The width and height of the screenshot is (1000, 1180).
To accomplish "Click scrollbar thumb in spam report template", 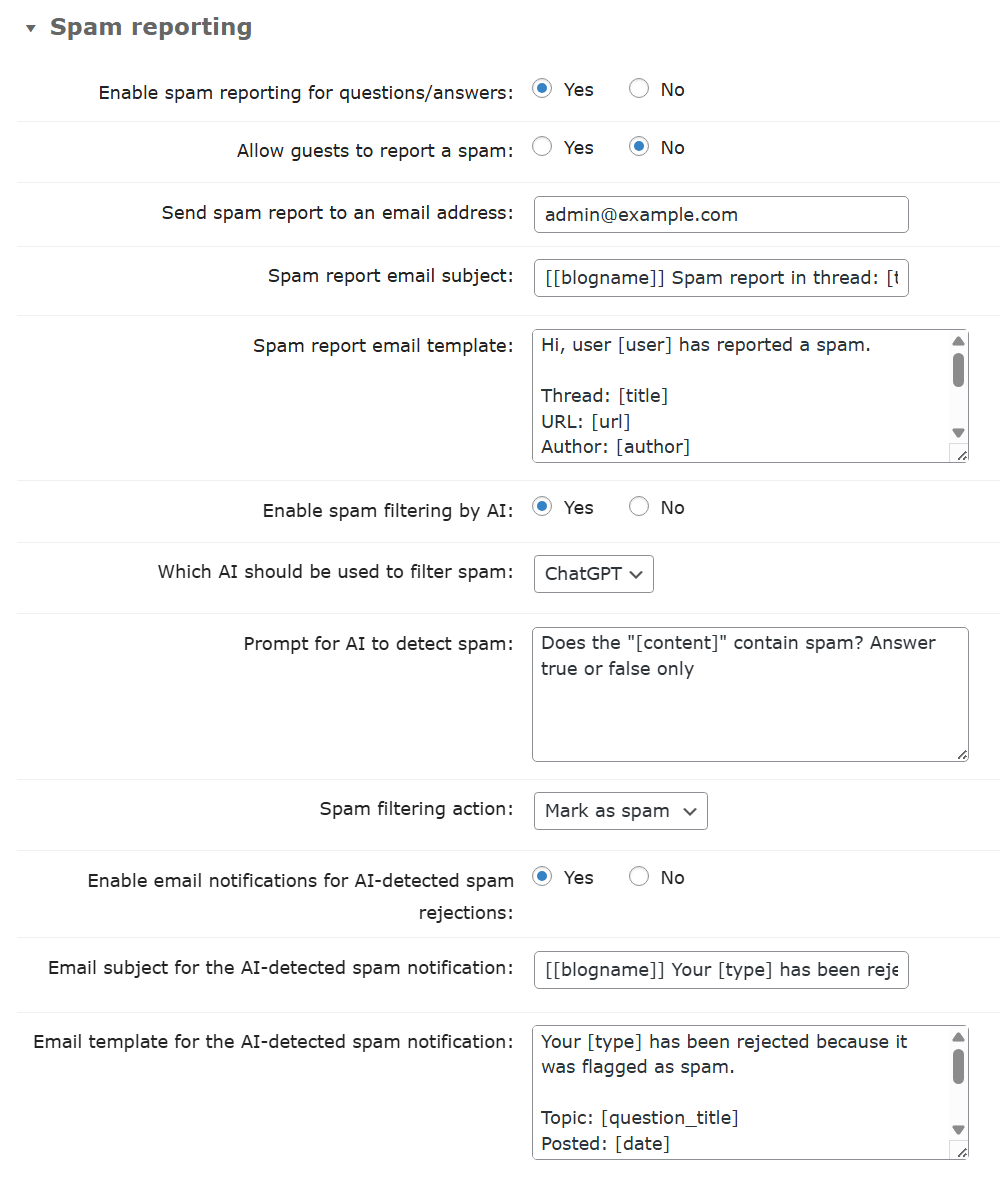I will tap(958, 369).
